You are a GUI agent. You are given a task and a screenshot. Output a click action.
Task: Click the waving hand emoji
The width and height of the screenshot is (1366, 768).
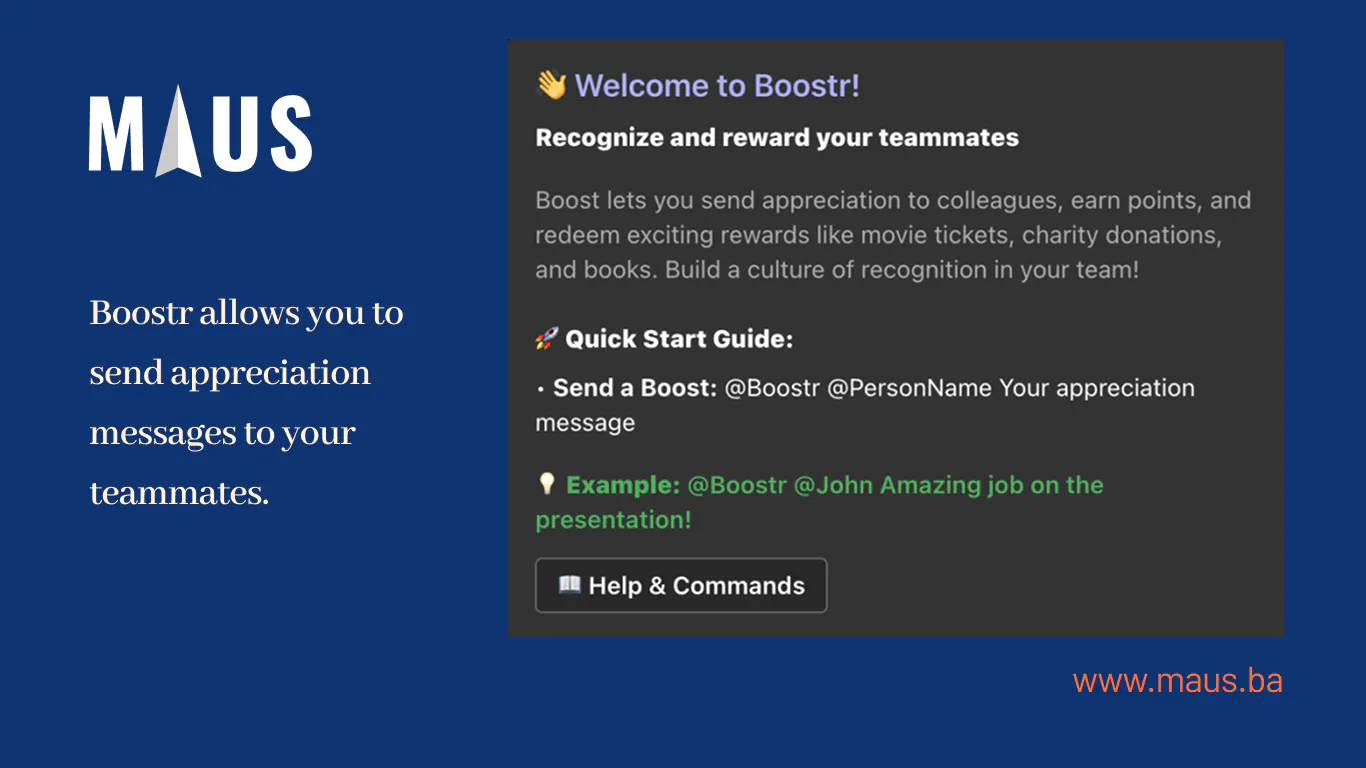(551, 85)
